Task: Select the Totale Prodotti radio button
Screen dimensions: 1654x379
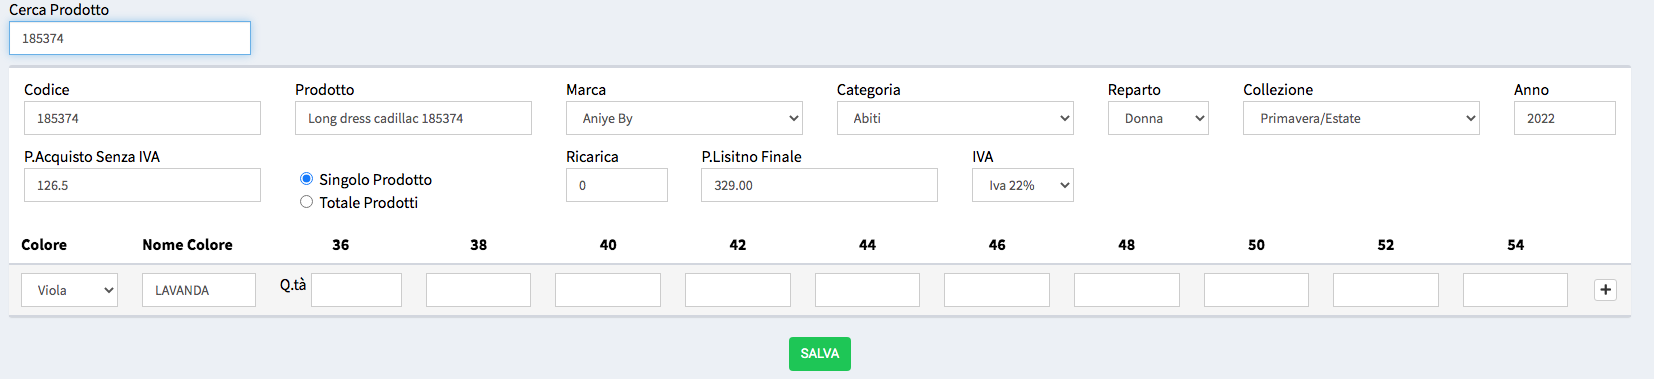Action: coord(306,202)
